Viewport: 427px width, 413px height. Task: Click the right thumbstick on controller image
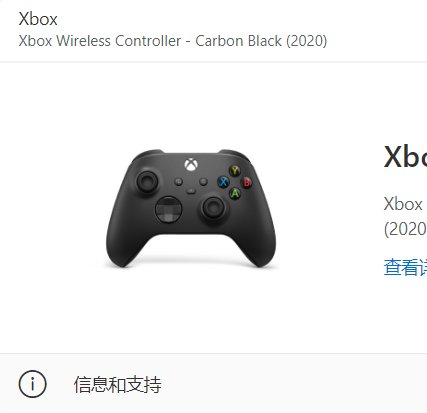tap(213, 208)
